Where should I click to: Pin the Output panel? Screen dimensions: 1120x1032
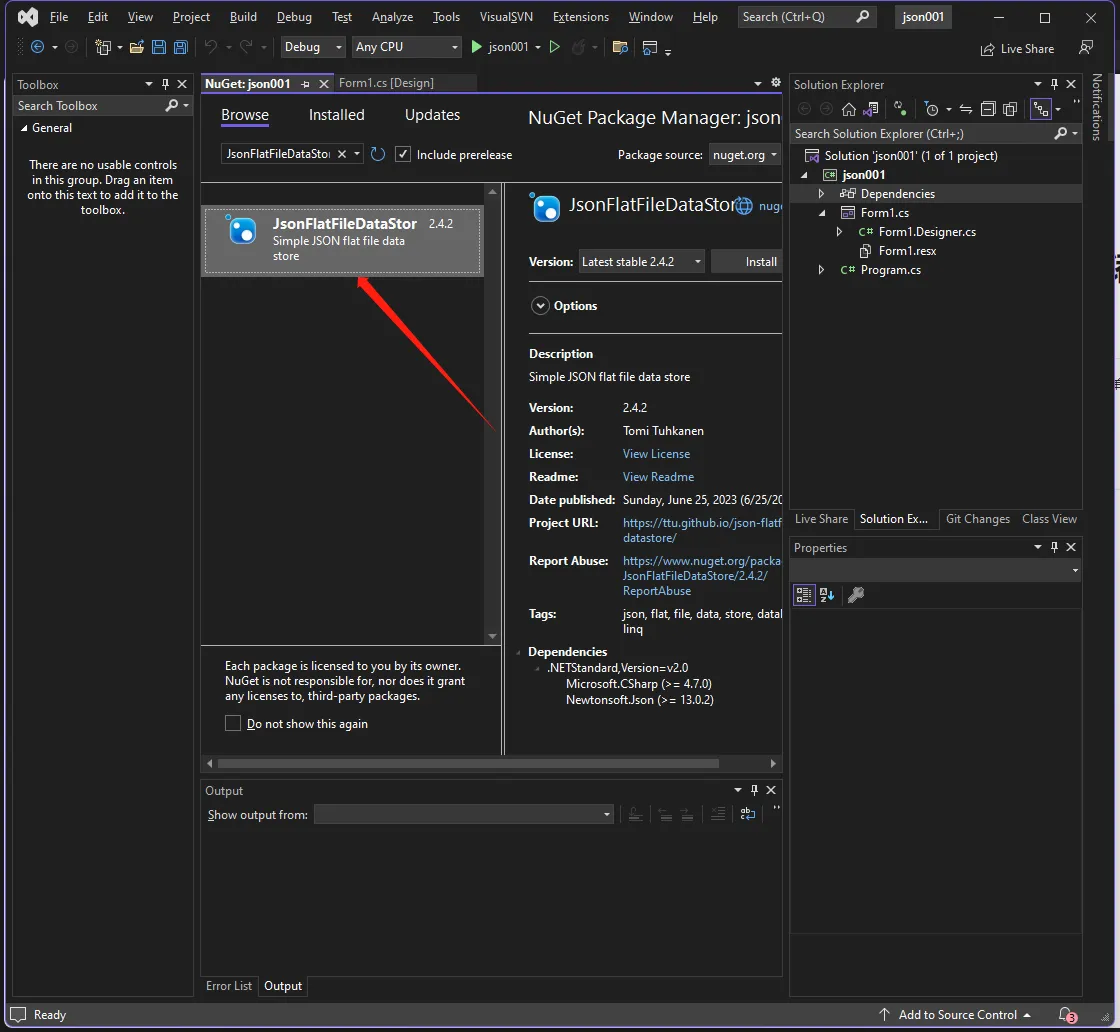pyautogui.click(x=754, y=790)
